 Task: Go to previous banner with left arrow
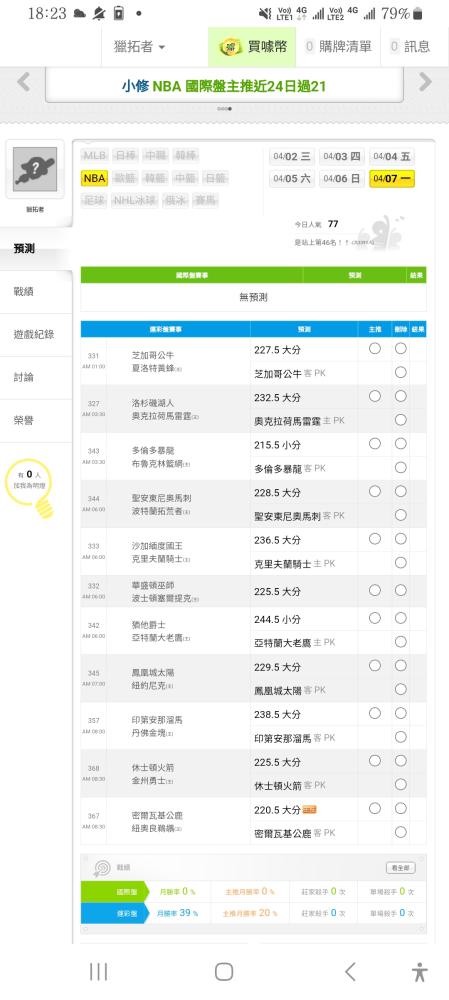(x=24, y=82)
